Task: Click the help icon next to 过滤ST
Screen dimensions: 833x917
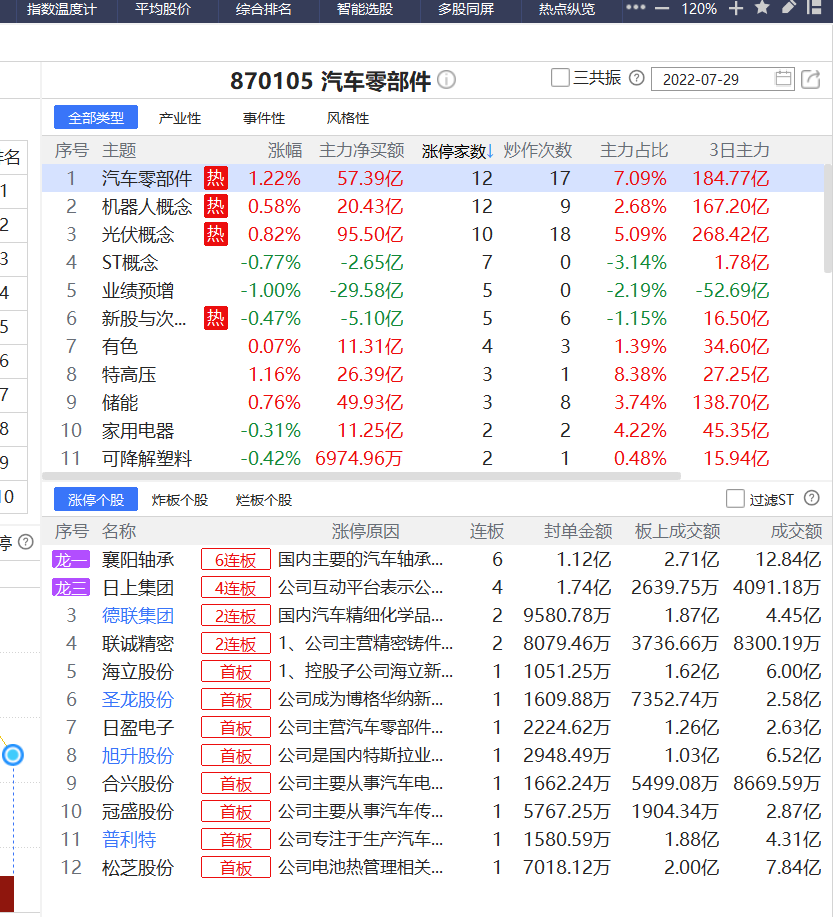Action: tap(811, 498)
